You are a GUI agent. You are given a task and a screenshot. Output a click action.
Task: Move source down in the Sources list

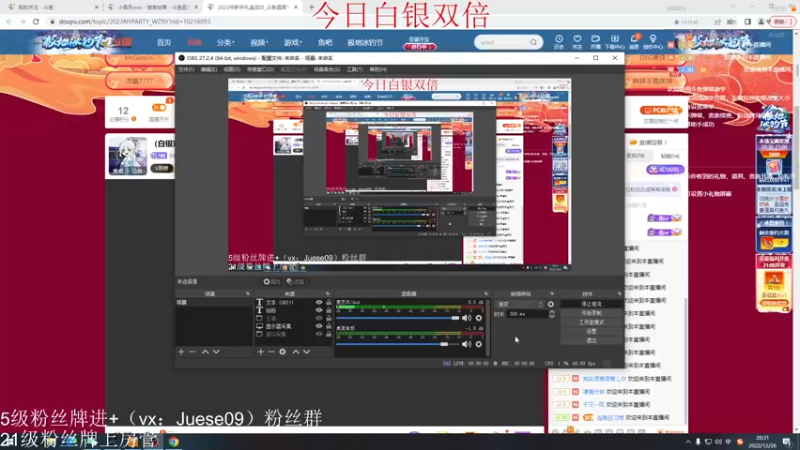click(x=307, y=352)
